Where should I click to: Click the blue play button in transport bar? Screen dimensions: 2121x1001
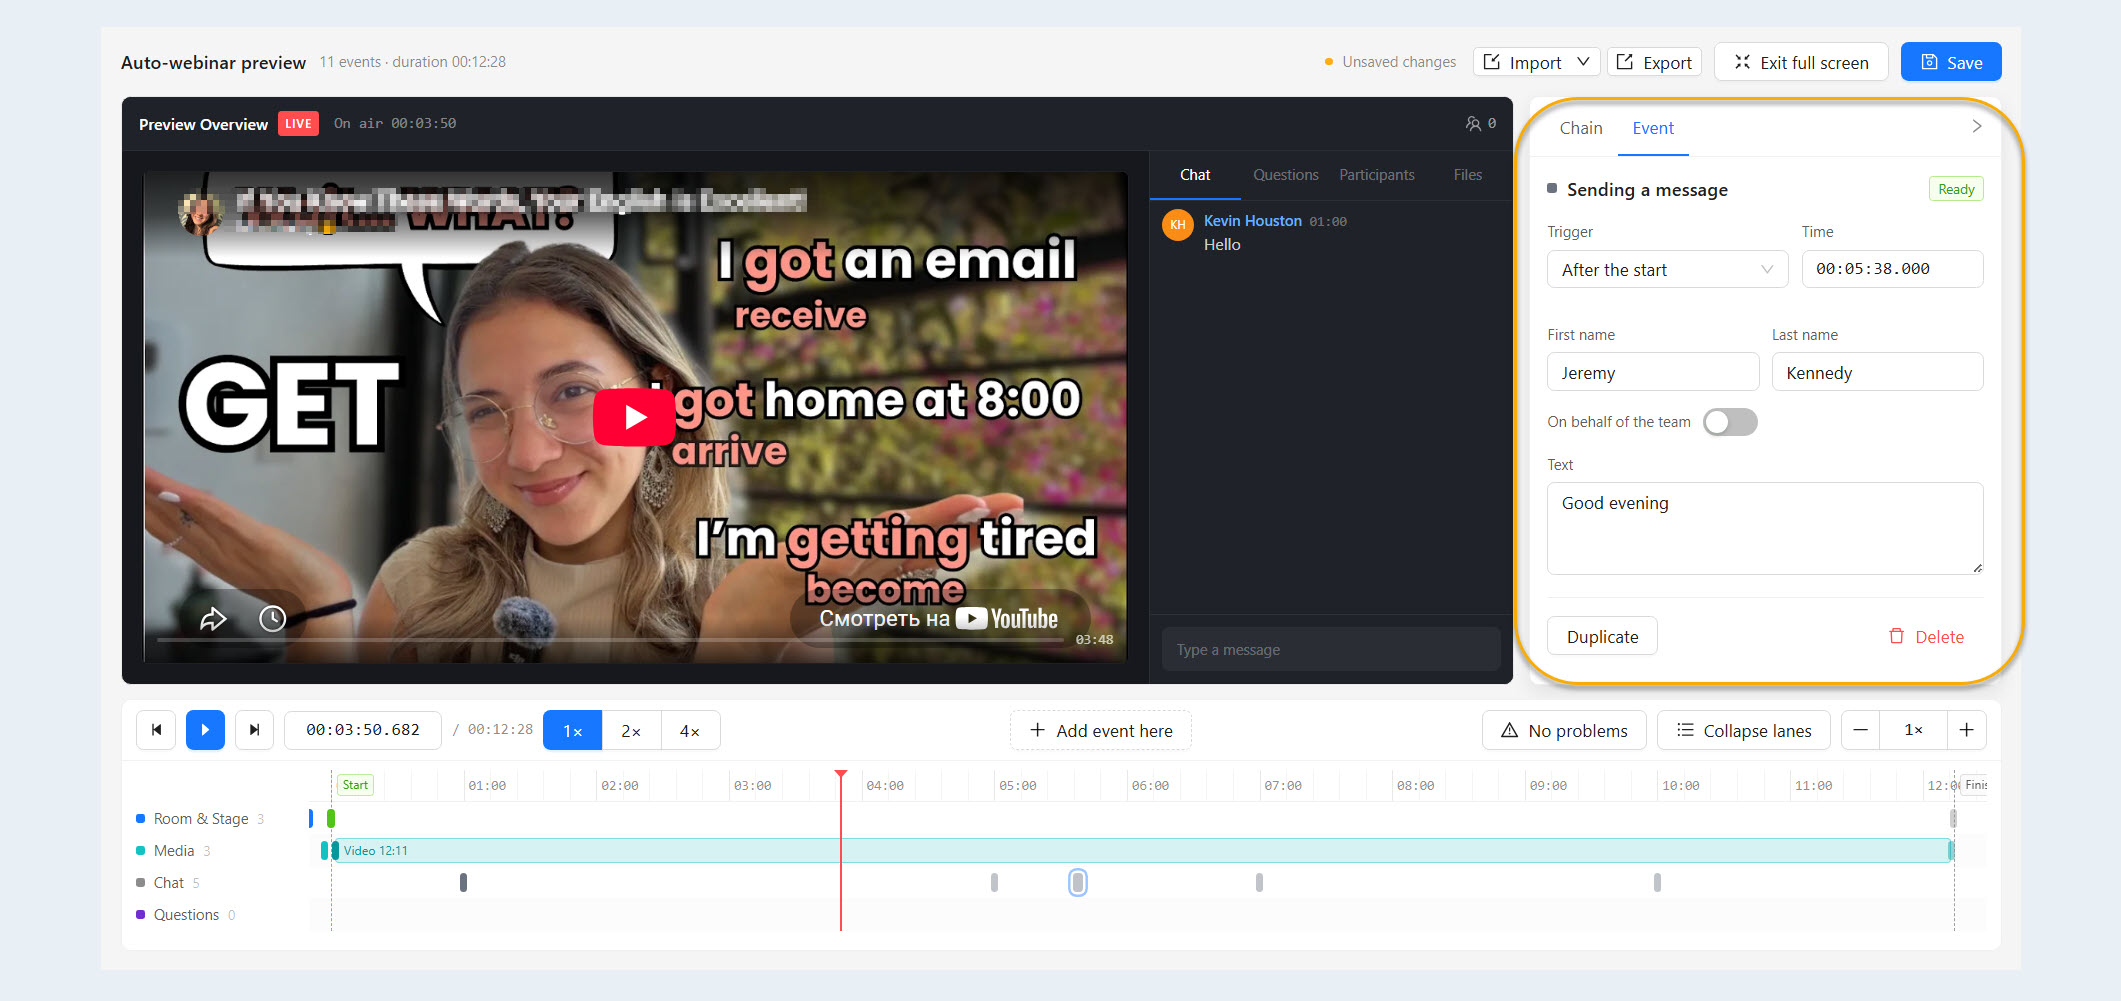(x=205, y=730)
